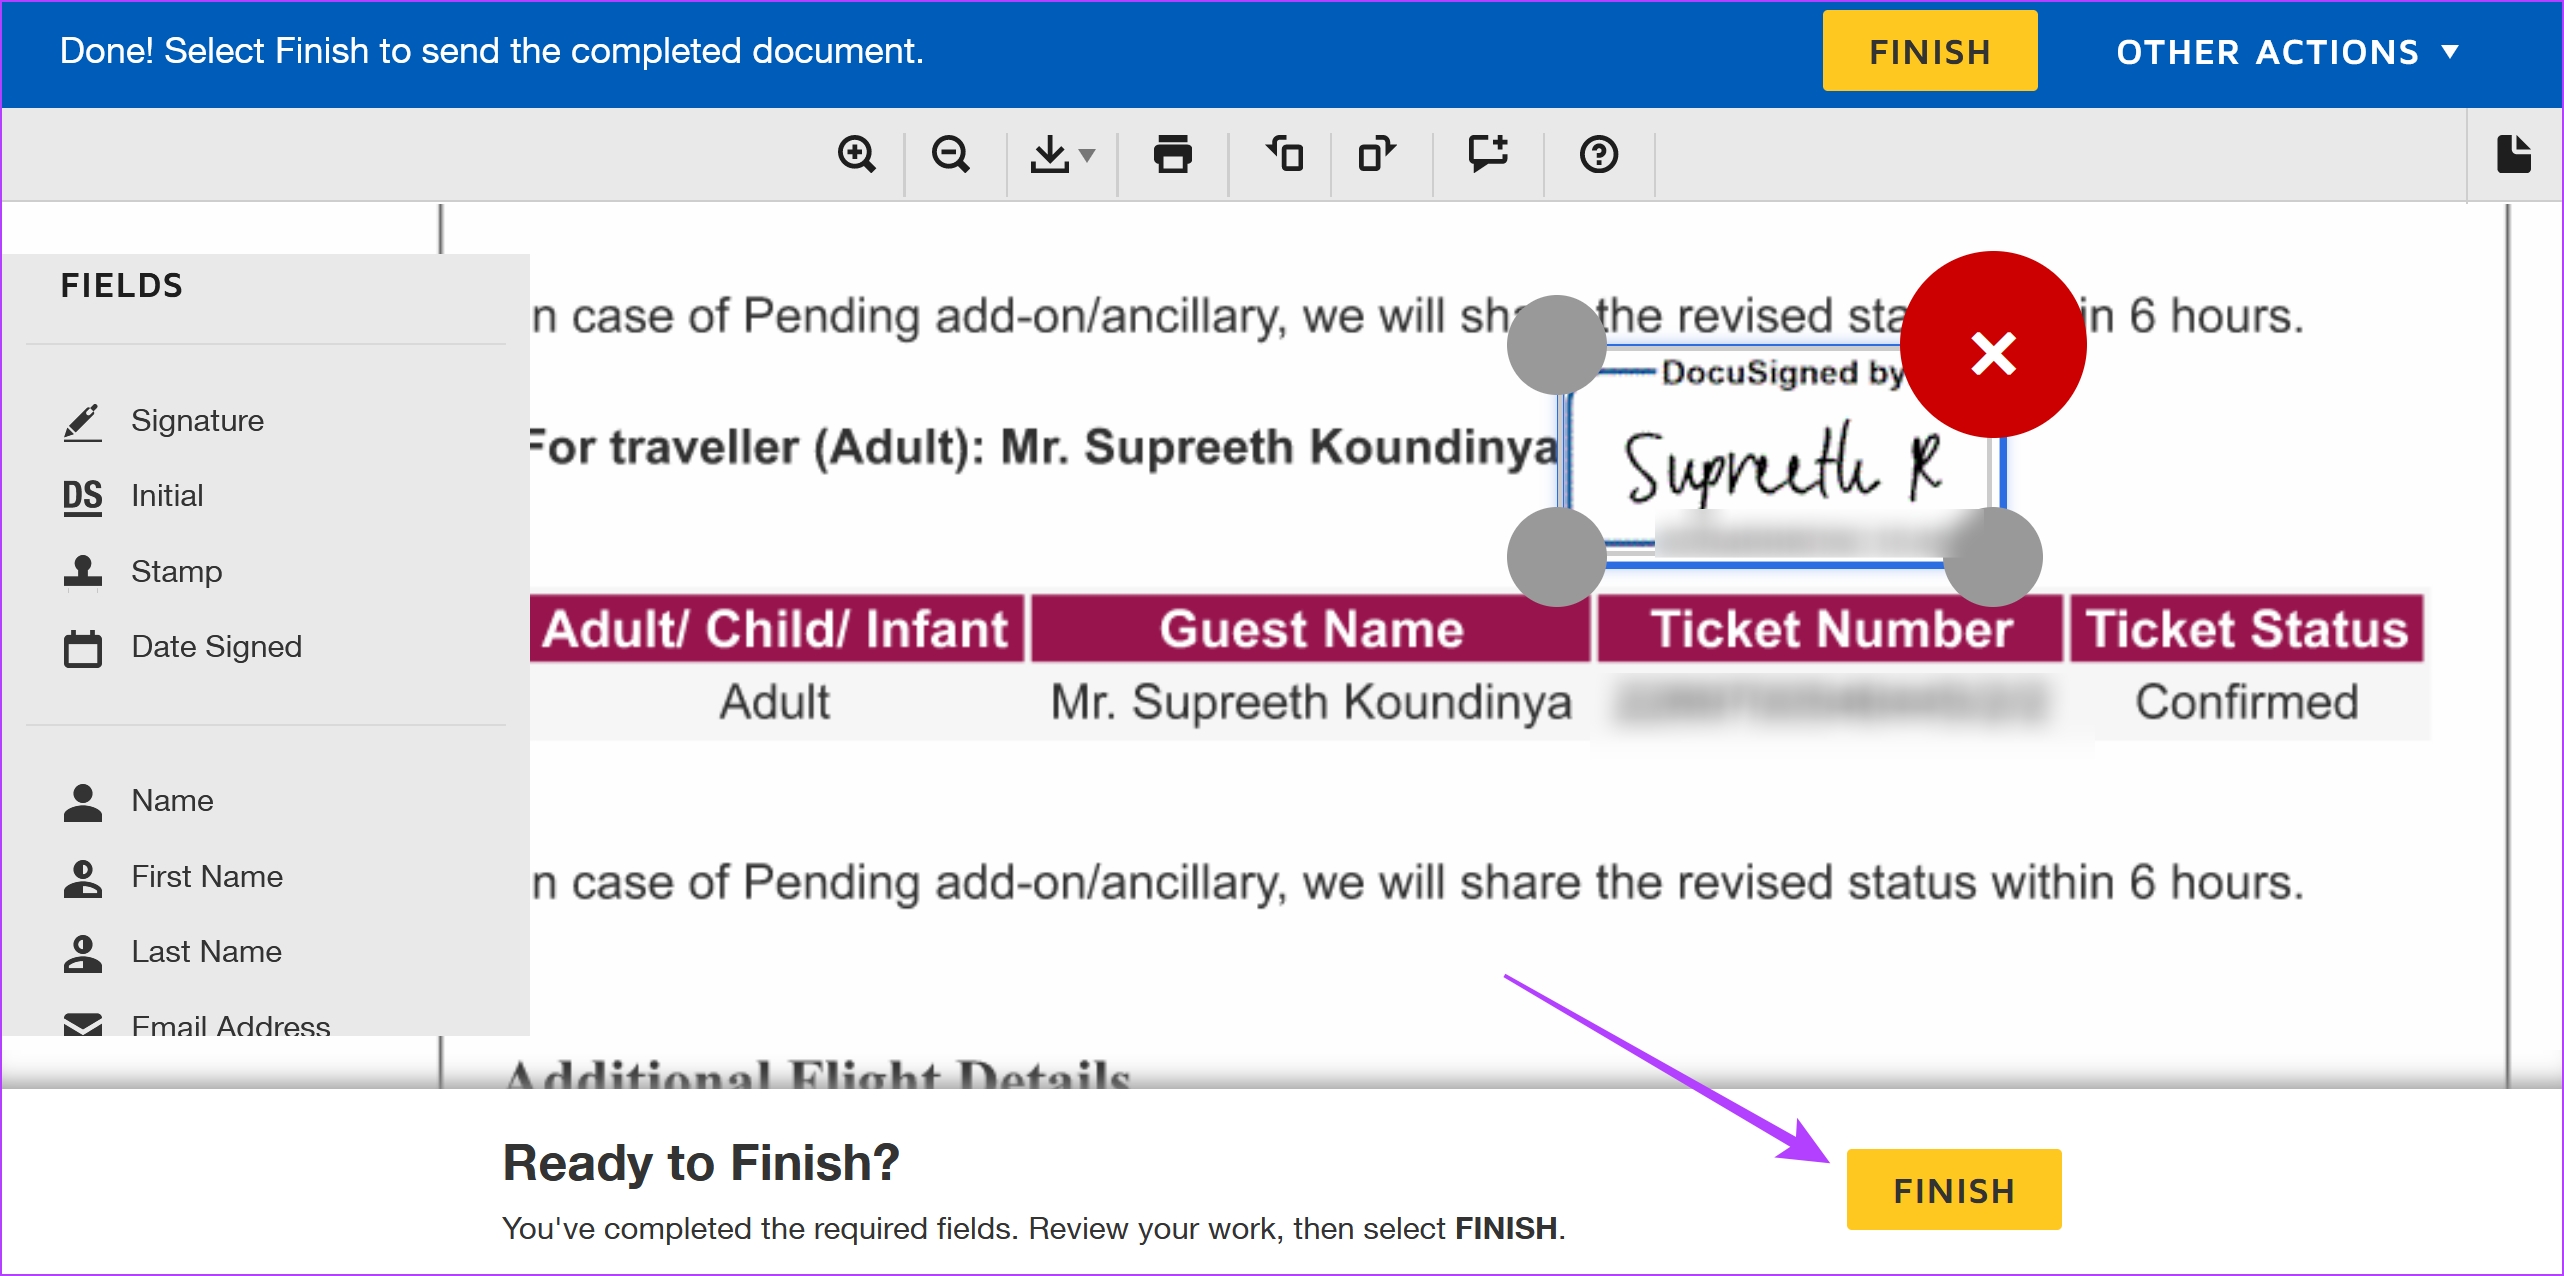The image size is (2564, 1276).
Task: Click the zoom out magnifier icon
Action: (x=950, y=155)
